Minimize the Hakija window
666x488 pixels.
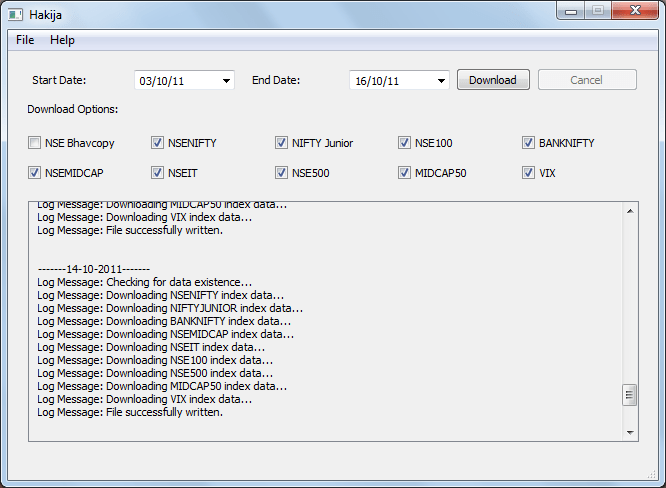pyautogui.click(x=571, y=11)
